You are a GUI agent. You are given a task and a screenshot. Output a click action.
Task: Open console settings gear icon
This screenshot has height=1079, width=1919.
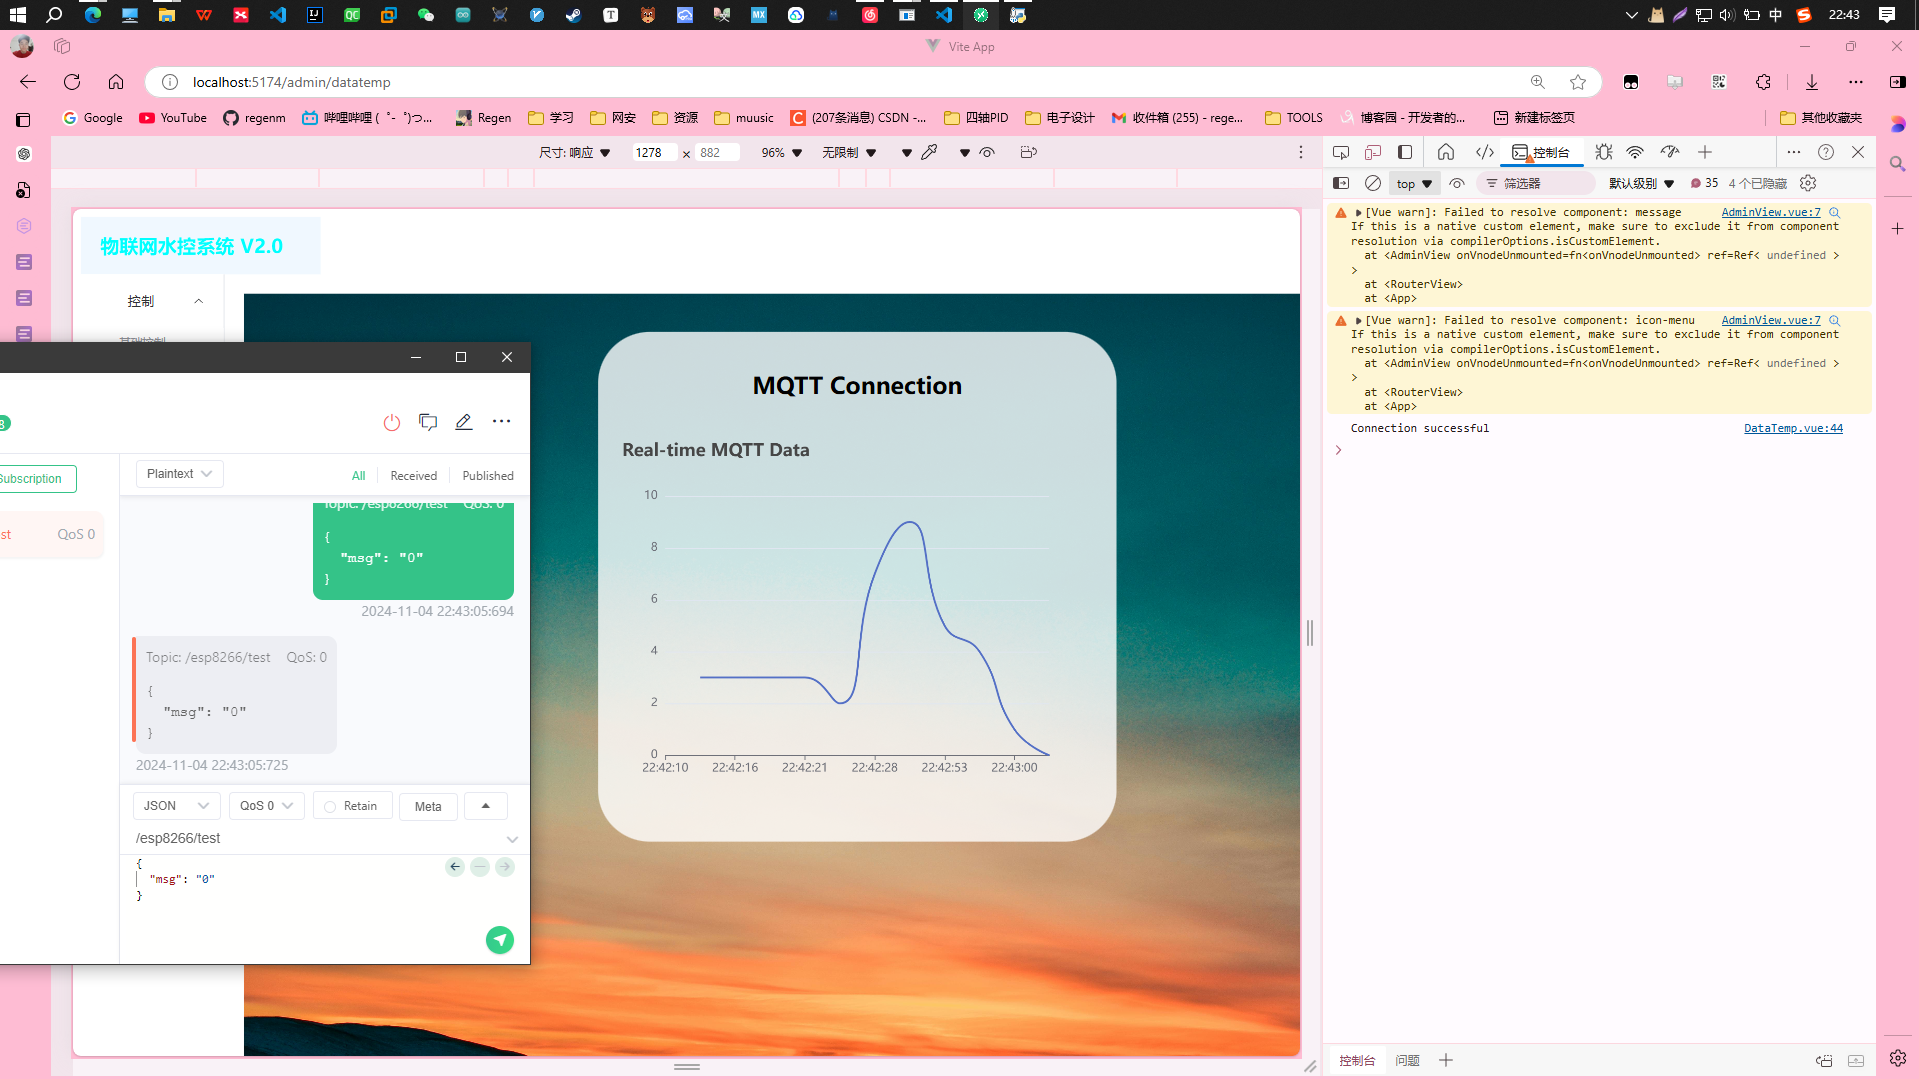point(1808,183)
